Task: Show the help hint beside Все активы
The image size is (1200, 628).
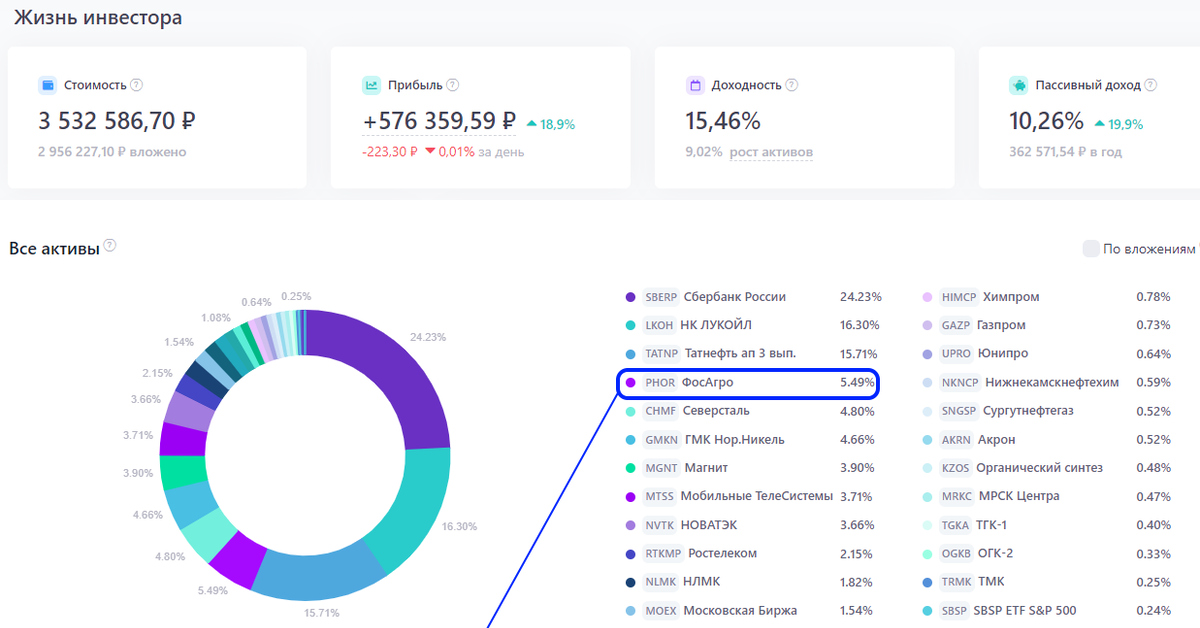Action: click(110, 246)
